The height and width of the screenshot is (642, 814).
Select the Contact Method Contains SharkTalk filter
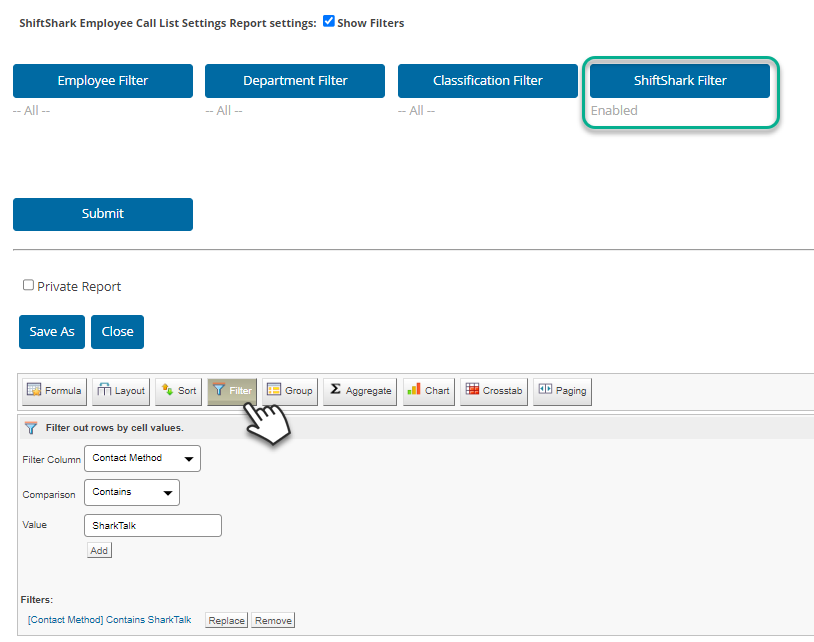point(110,620)
